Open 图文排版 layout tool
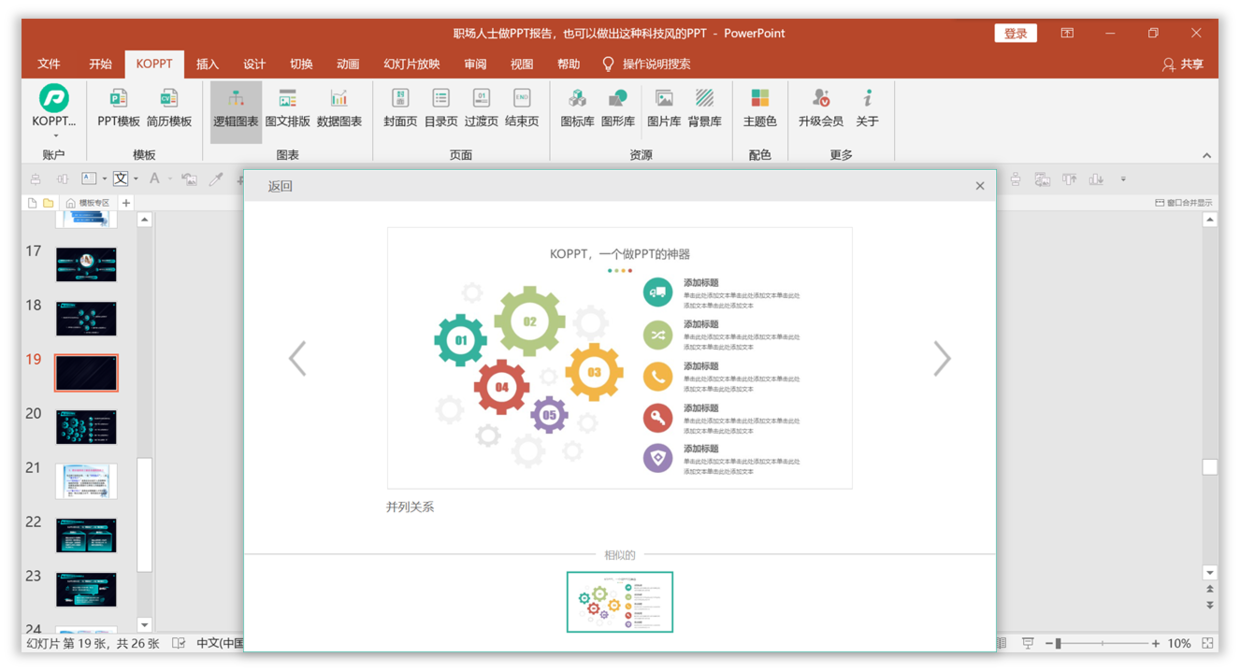Viewport: 1240px width, 671px height. coord(287,107)
